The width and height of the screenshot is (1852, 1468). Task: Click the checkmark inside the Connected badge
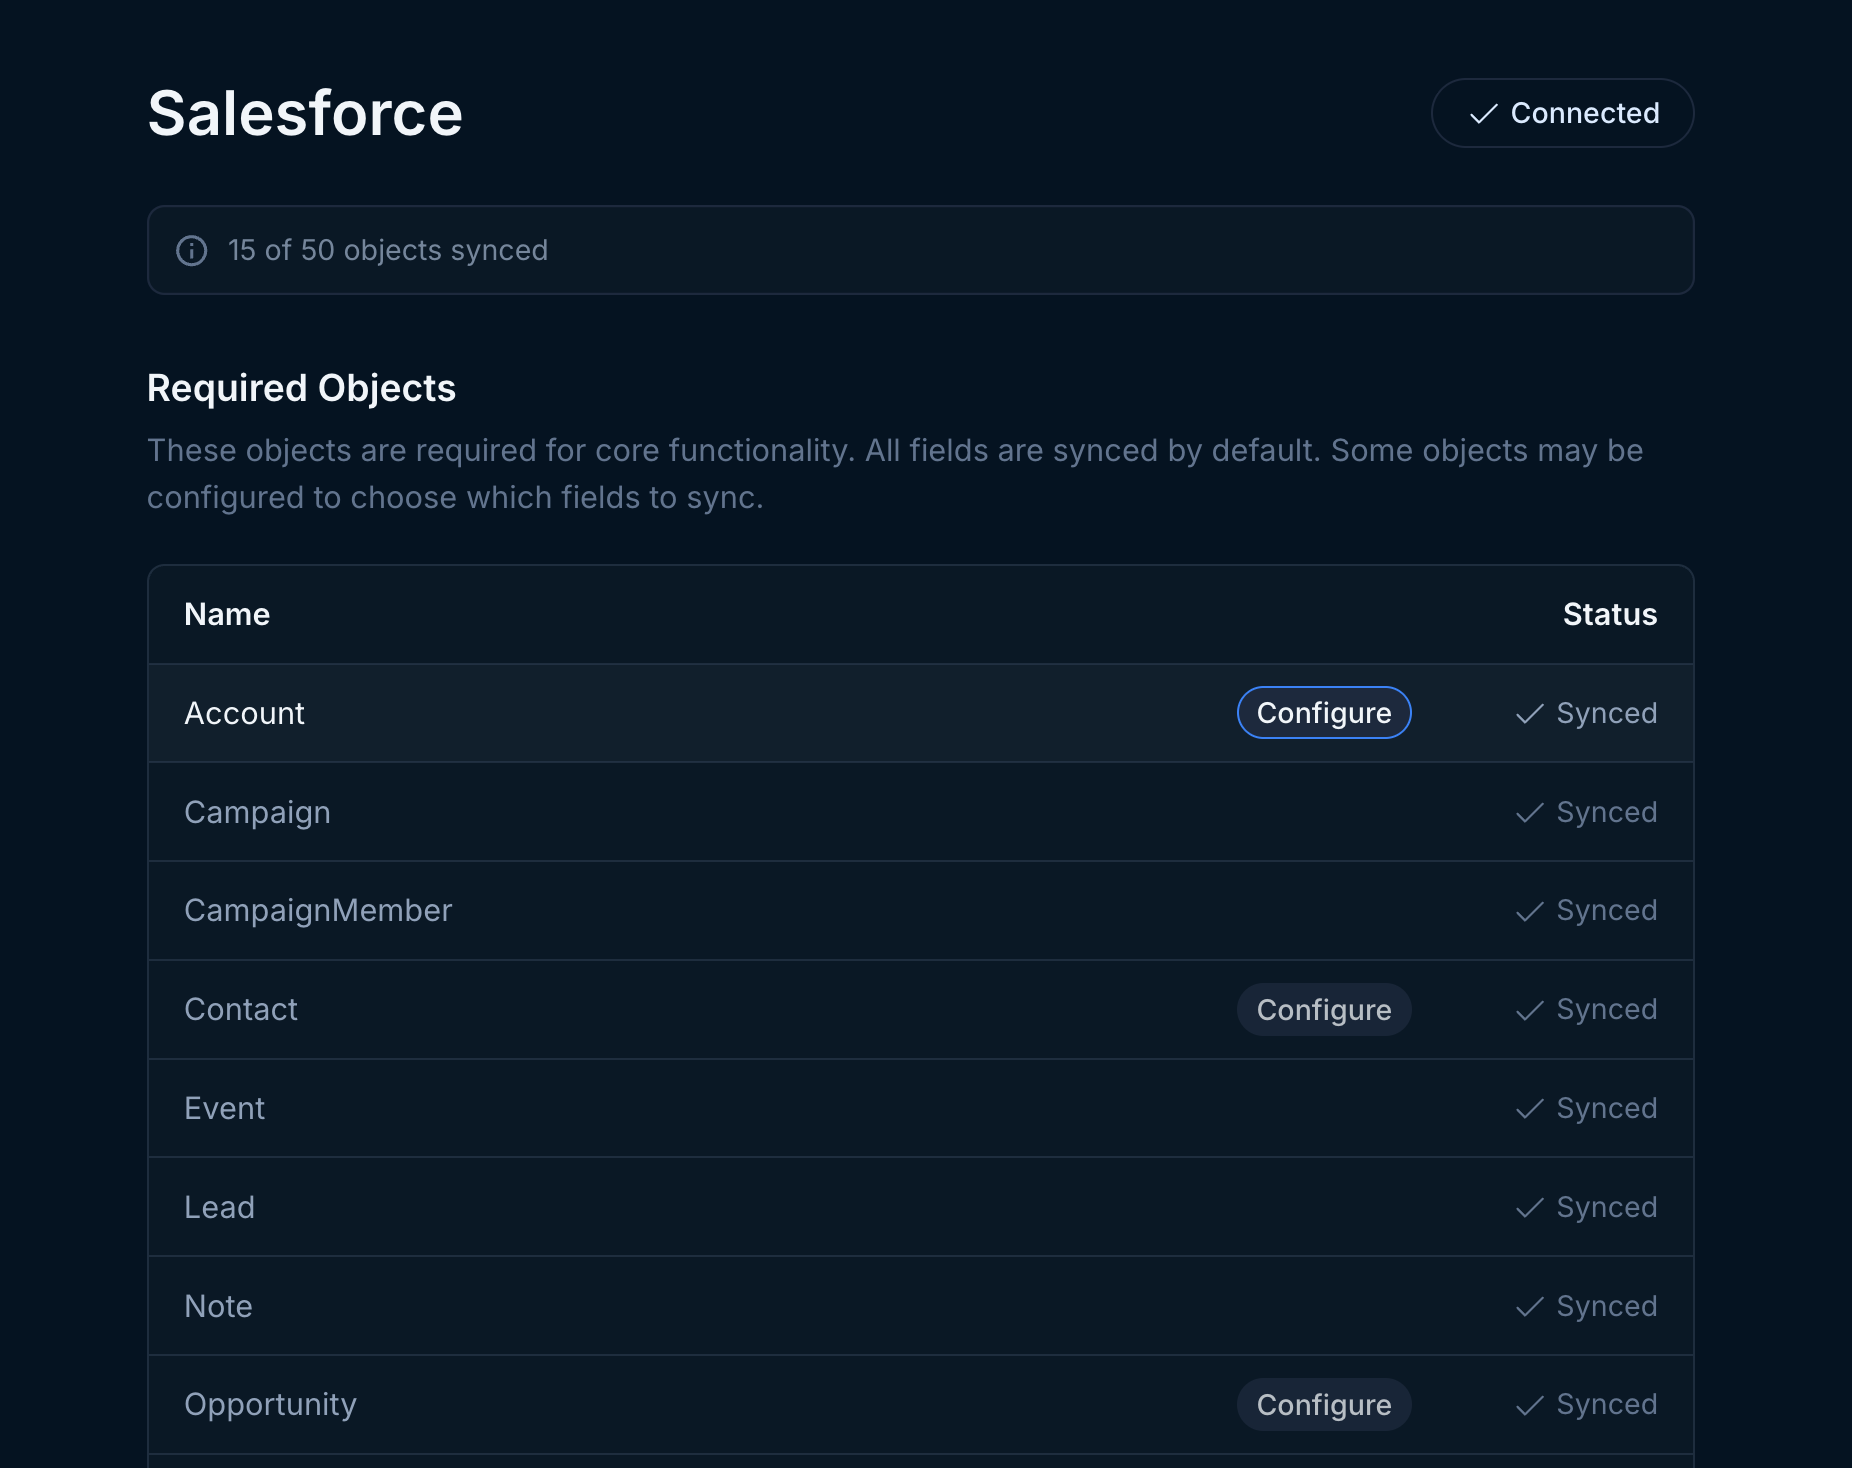(1484, 113)
